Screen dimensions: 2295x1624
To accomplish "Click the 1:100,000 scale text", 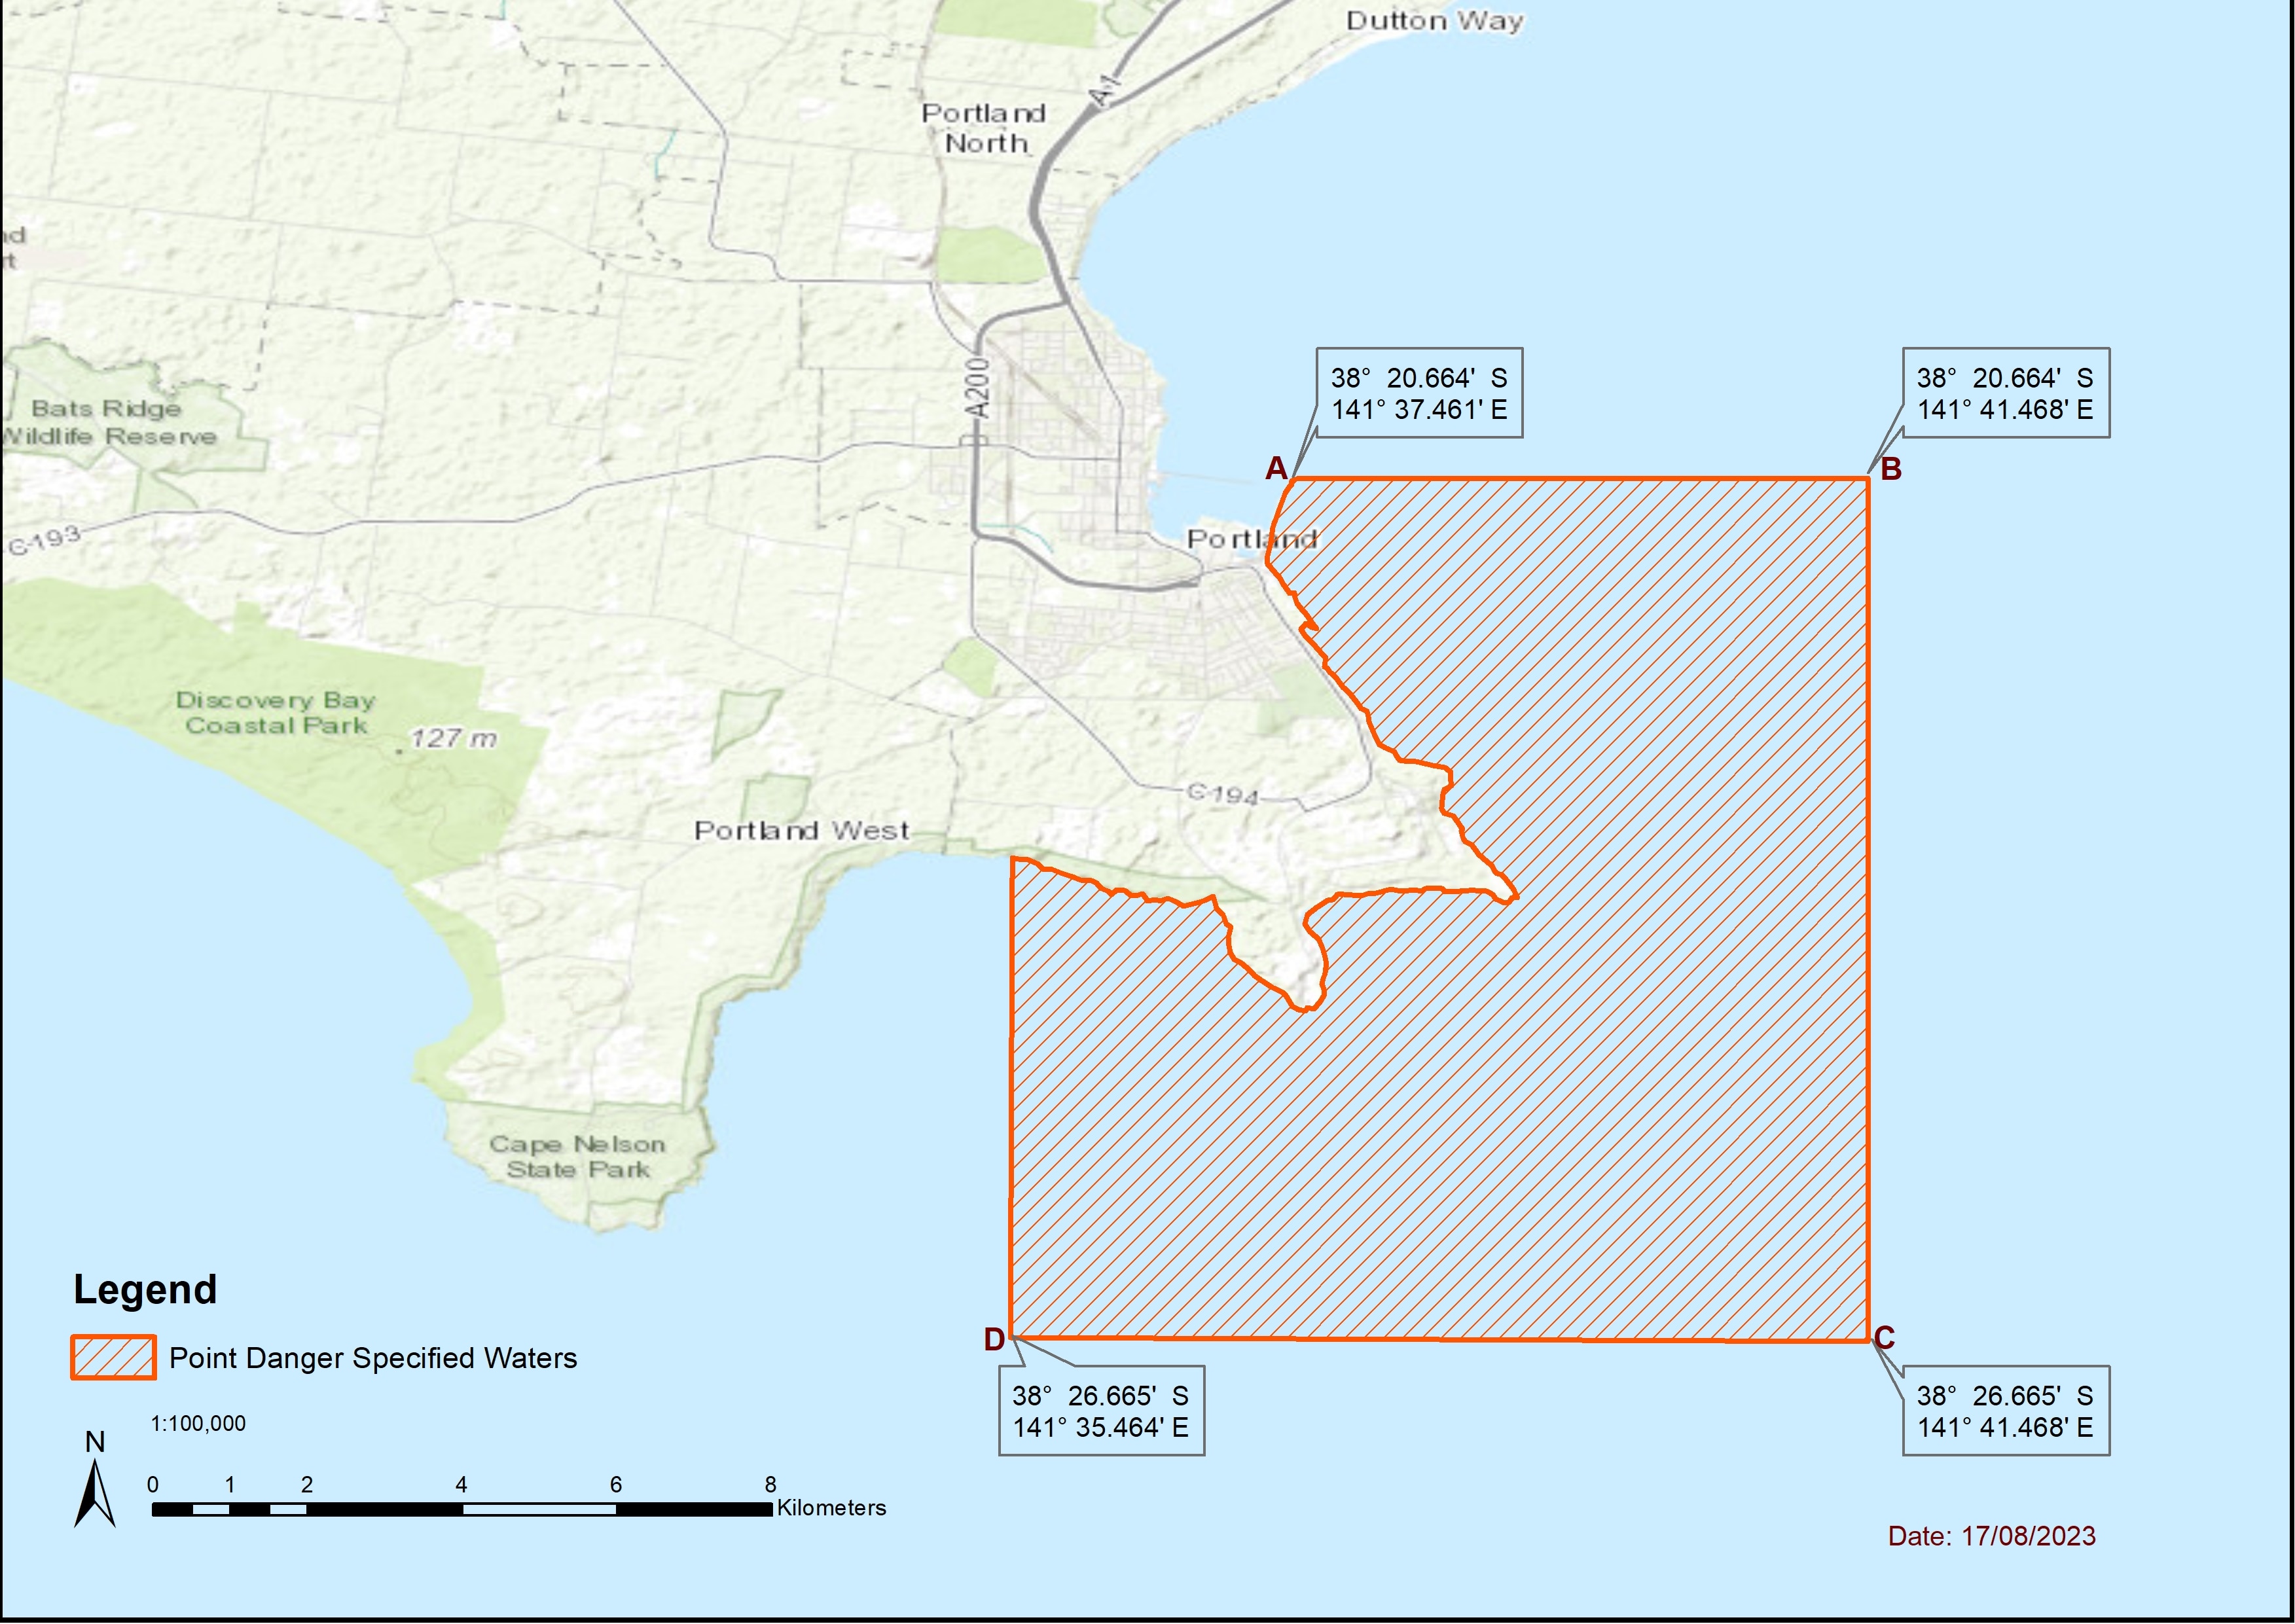I will [x=198, y=1424].
